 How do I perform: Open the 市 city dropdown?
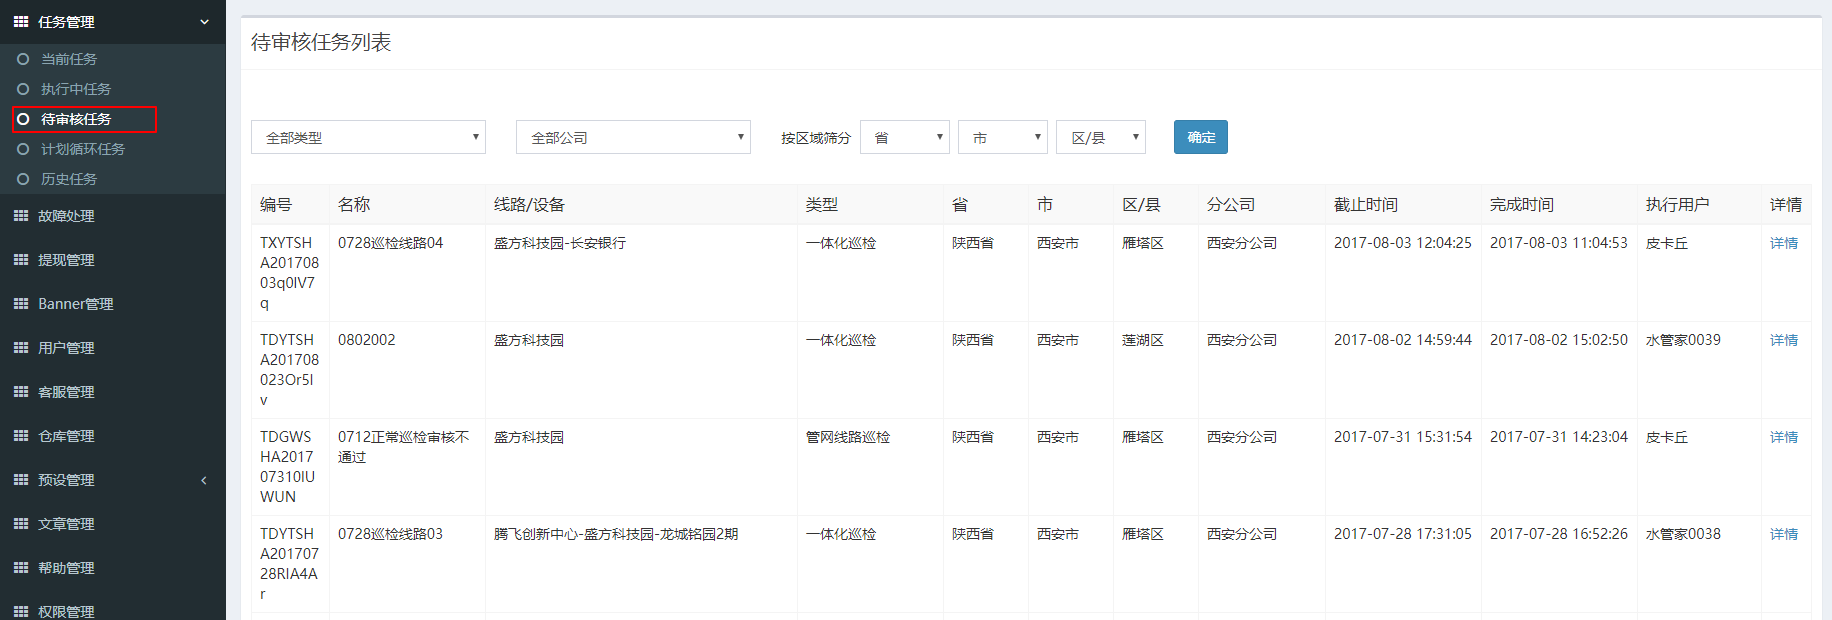[x=1003, y=137]
